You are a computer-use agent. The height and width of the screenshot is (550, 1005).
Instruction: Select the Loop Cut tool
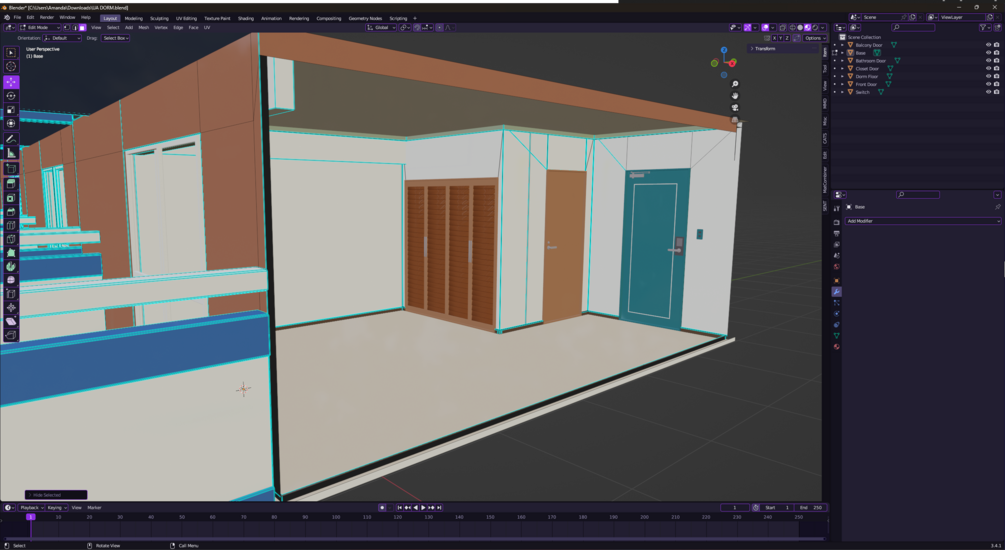pyautogui.click(x=11, y=225)
